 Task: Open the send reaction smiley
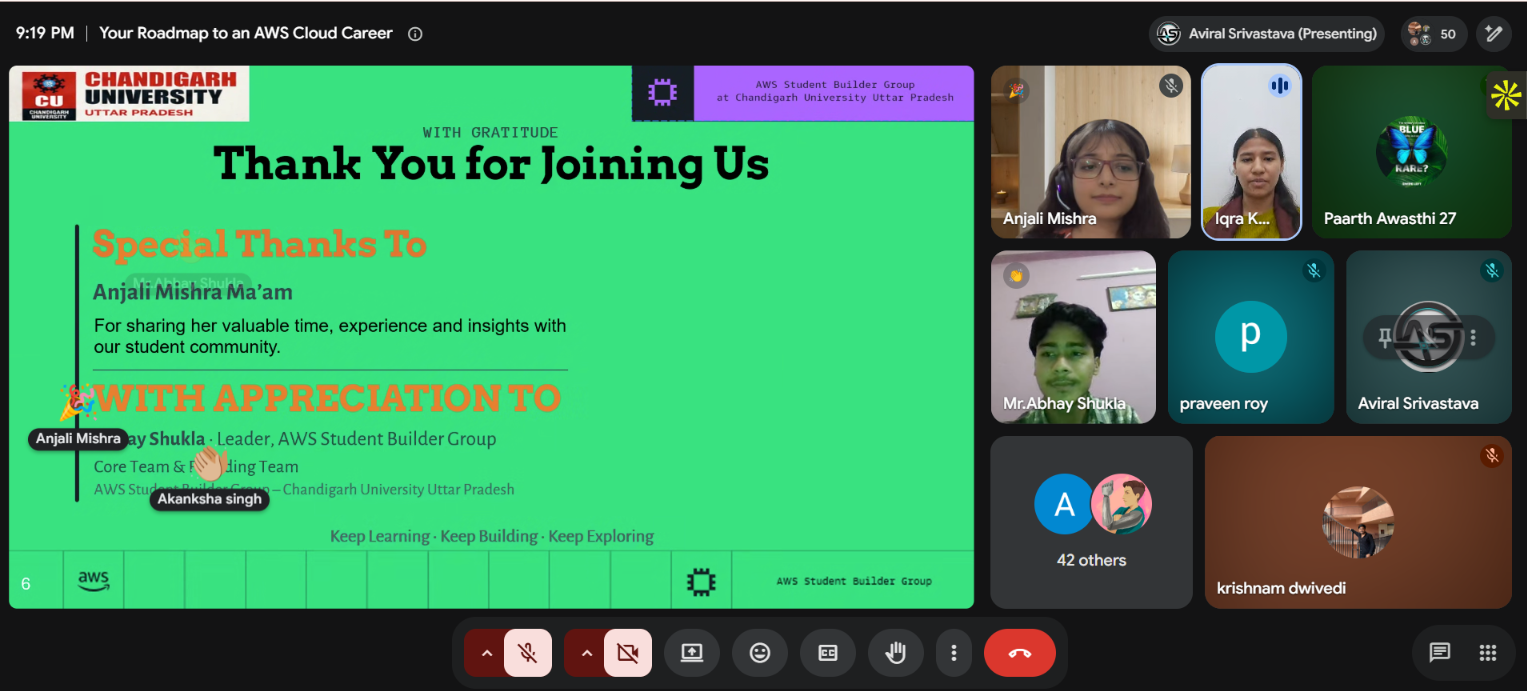point(760,653)
